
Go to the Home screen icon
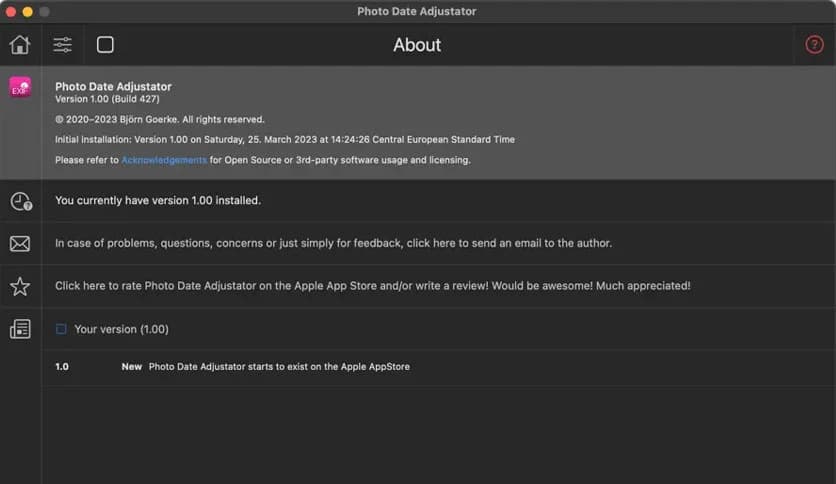[20, 45]
